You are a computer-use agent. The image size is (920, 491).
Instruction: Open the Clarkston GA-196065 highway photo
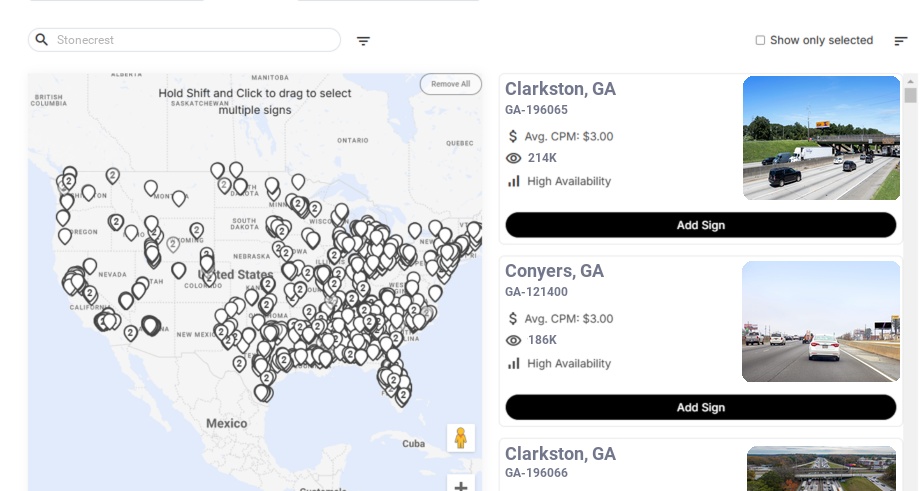coord(821,138)
